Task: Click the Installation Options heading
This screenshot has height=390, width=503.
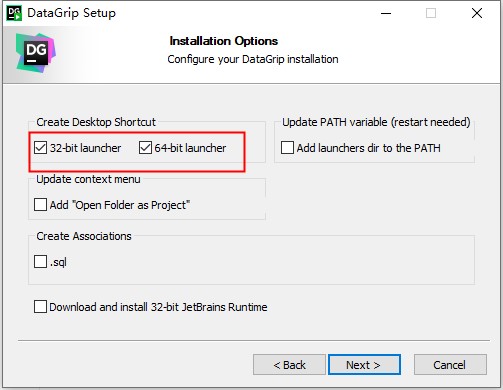Action: pyautogui.click(x=224, y=41)
